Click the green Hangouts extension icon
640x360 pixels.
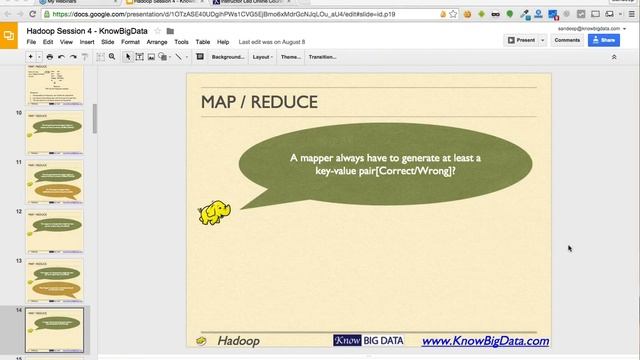(x=510, y=14)
